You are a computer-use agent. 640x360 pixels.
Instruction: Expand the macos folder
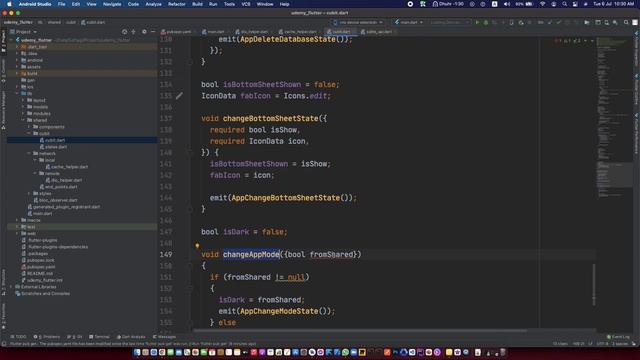tap(17, 220)
